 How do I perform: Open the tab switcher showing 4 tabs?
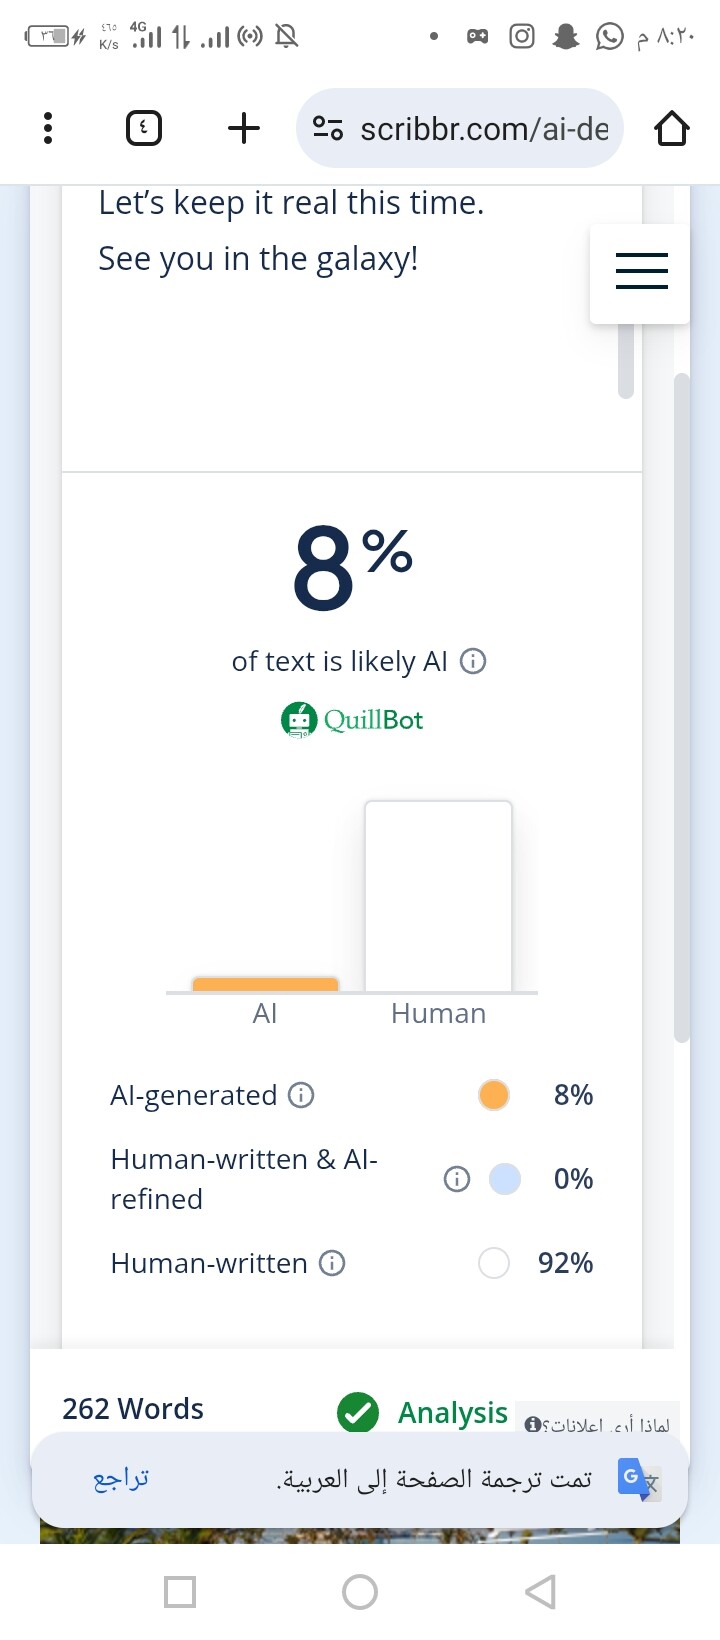pyautogui.click(x=144, y=128)
